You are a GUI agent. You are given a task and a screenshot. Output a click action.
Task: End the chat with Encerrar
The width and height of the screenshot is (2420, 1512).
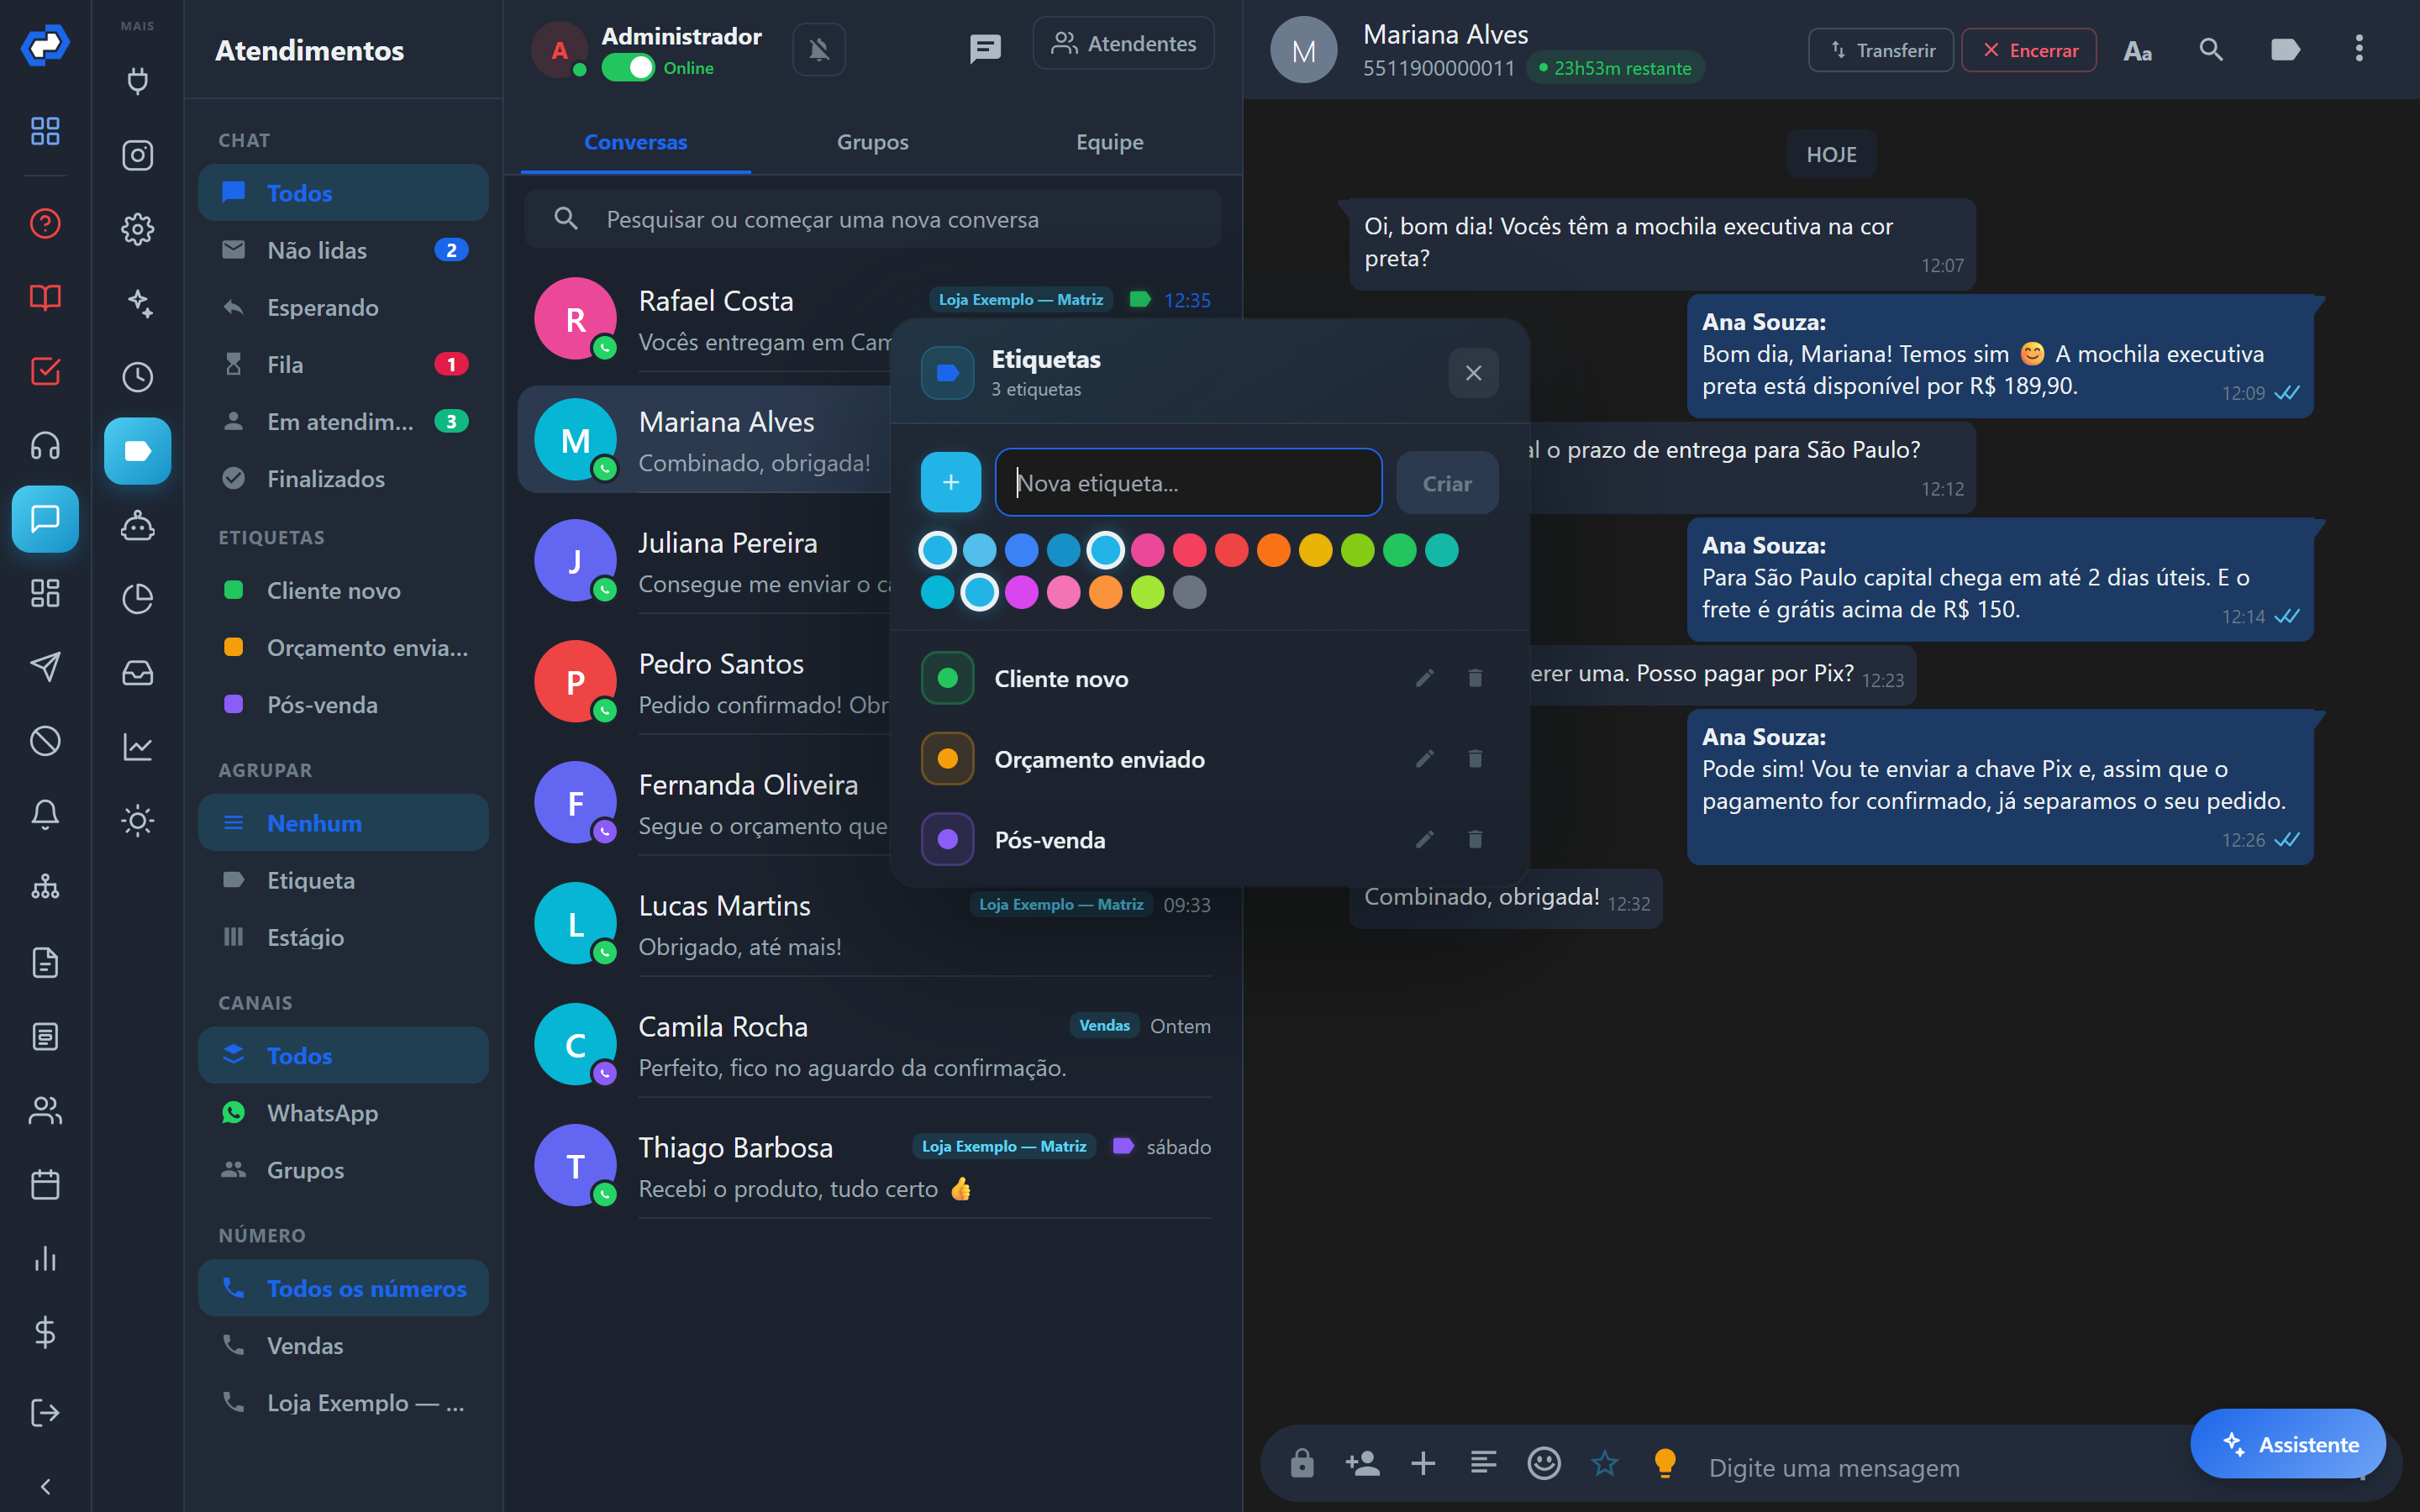click(2029, 50)
